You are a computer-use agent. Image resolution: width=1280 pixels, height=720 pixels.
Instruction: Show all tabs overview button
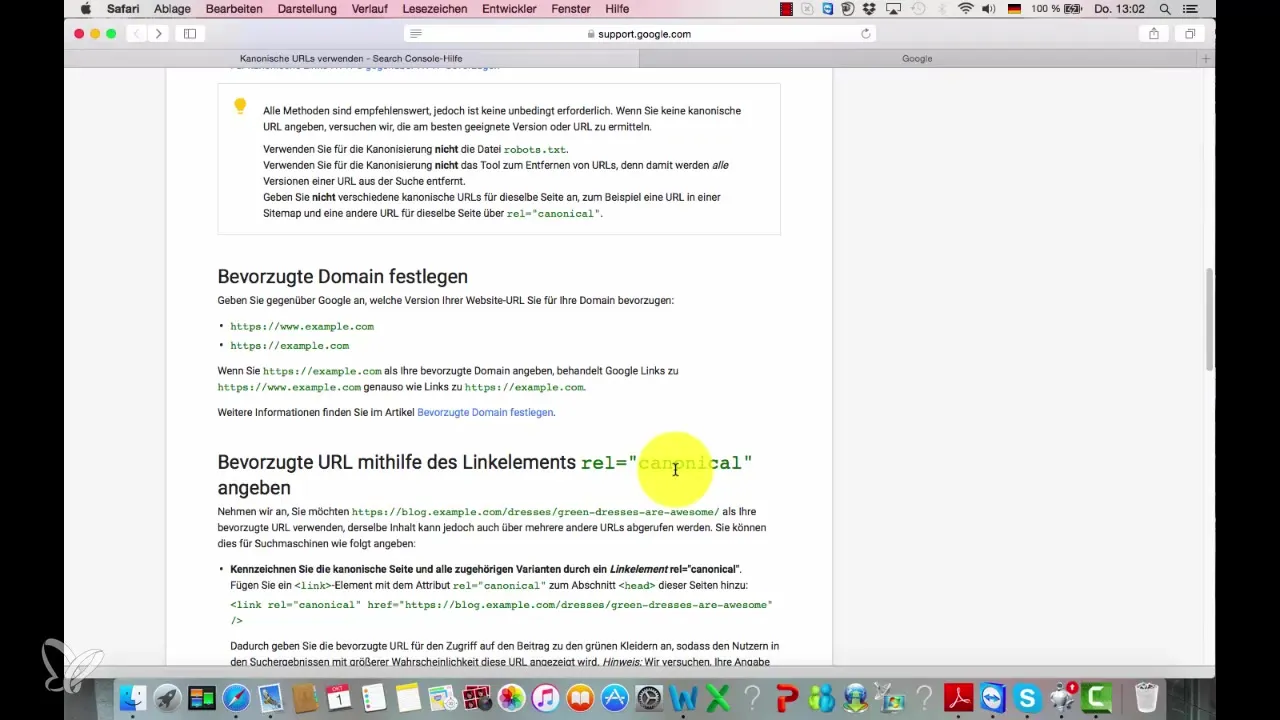(x=1190, y=34)
